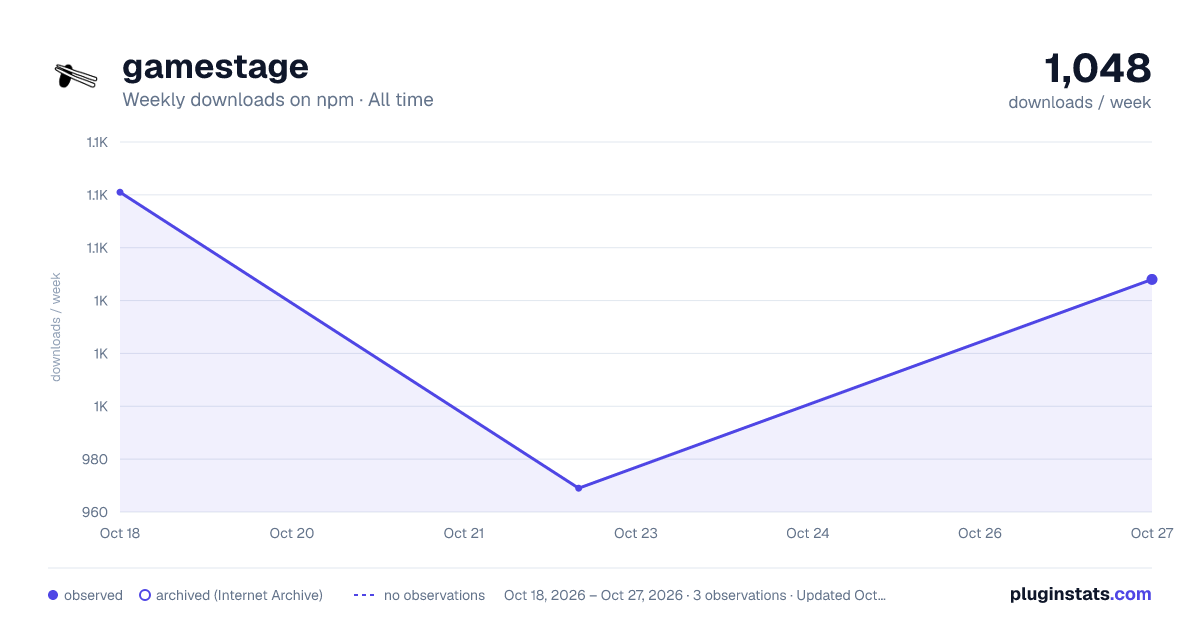
Task: Click the 'Oct 21' x-axis label
Action: (x=464, y=533)
